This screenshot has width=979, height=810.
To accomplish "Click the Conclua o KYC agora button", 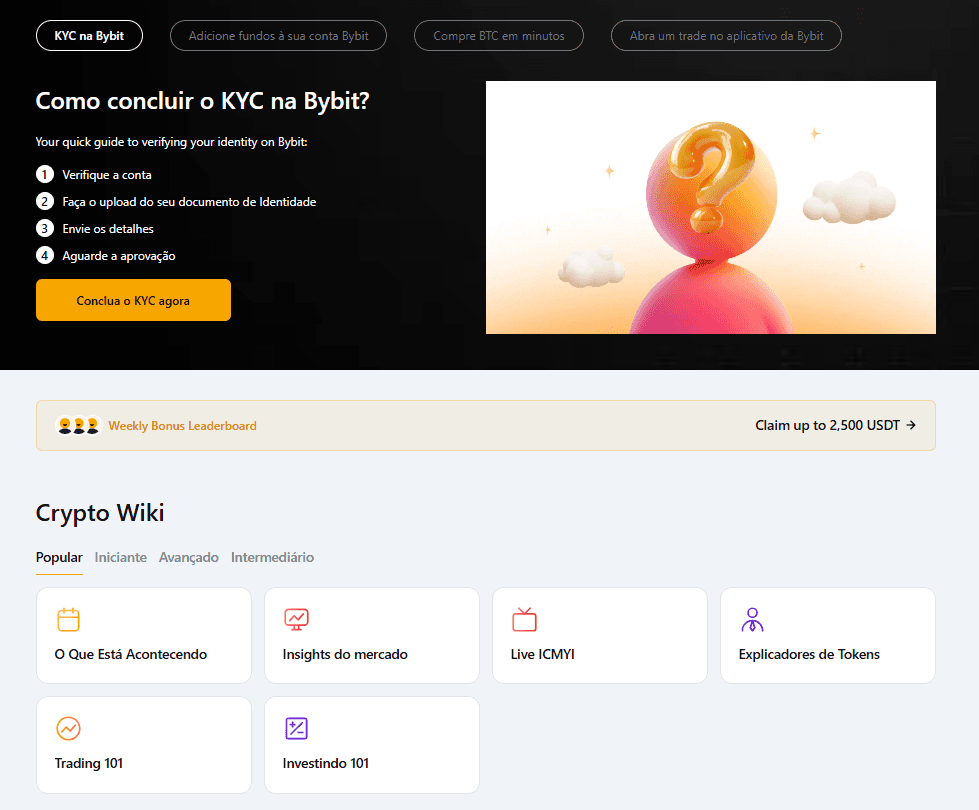I will 134,300.
